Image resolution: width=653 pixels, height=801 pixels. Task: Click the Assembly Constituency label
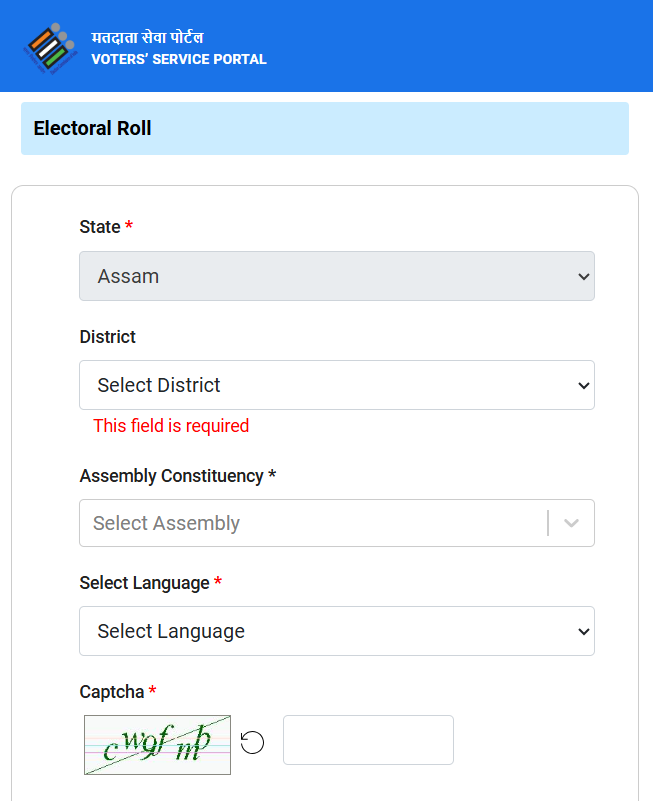[172, 476]
